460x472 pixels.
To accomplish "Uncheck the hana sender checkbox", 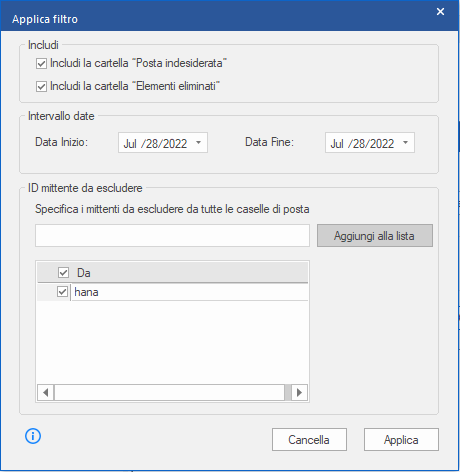I will [x=62, y=292].
